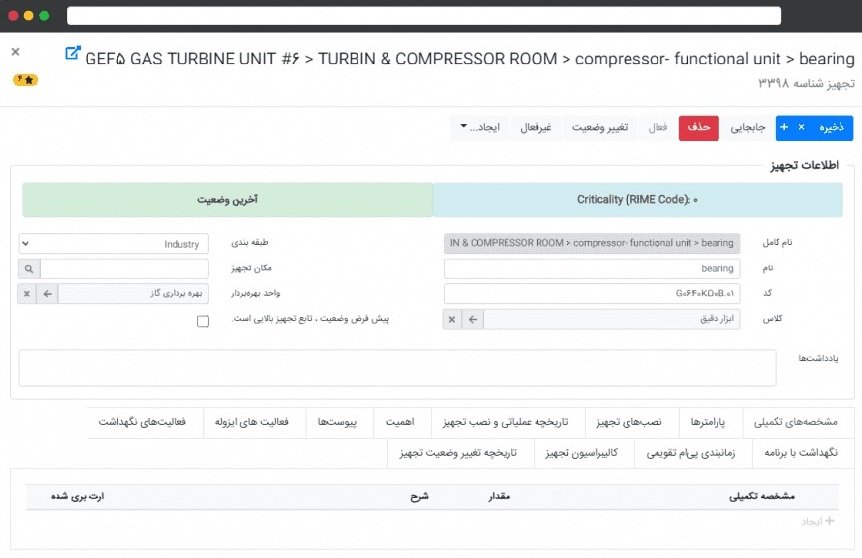862x558 pixels.
Task: Click the X icon in save button
Action: (802, 127)
